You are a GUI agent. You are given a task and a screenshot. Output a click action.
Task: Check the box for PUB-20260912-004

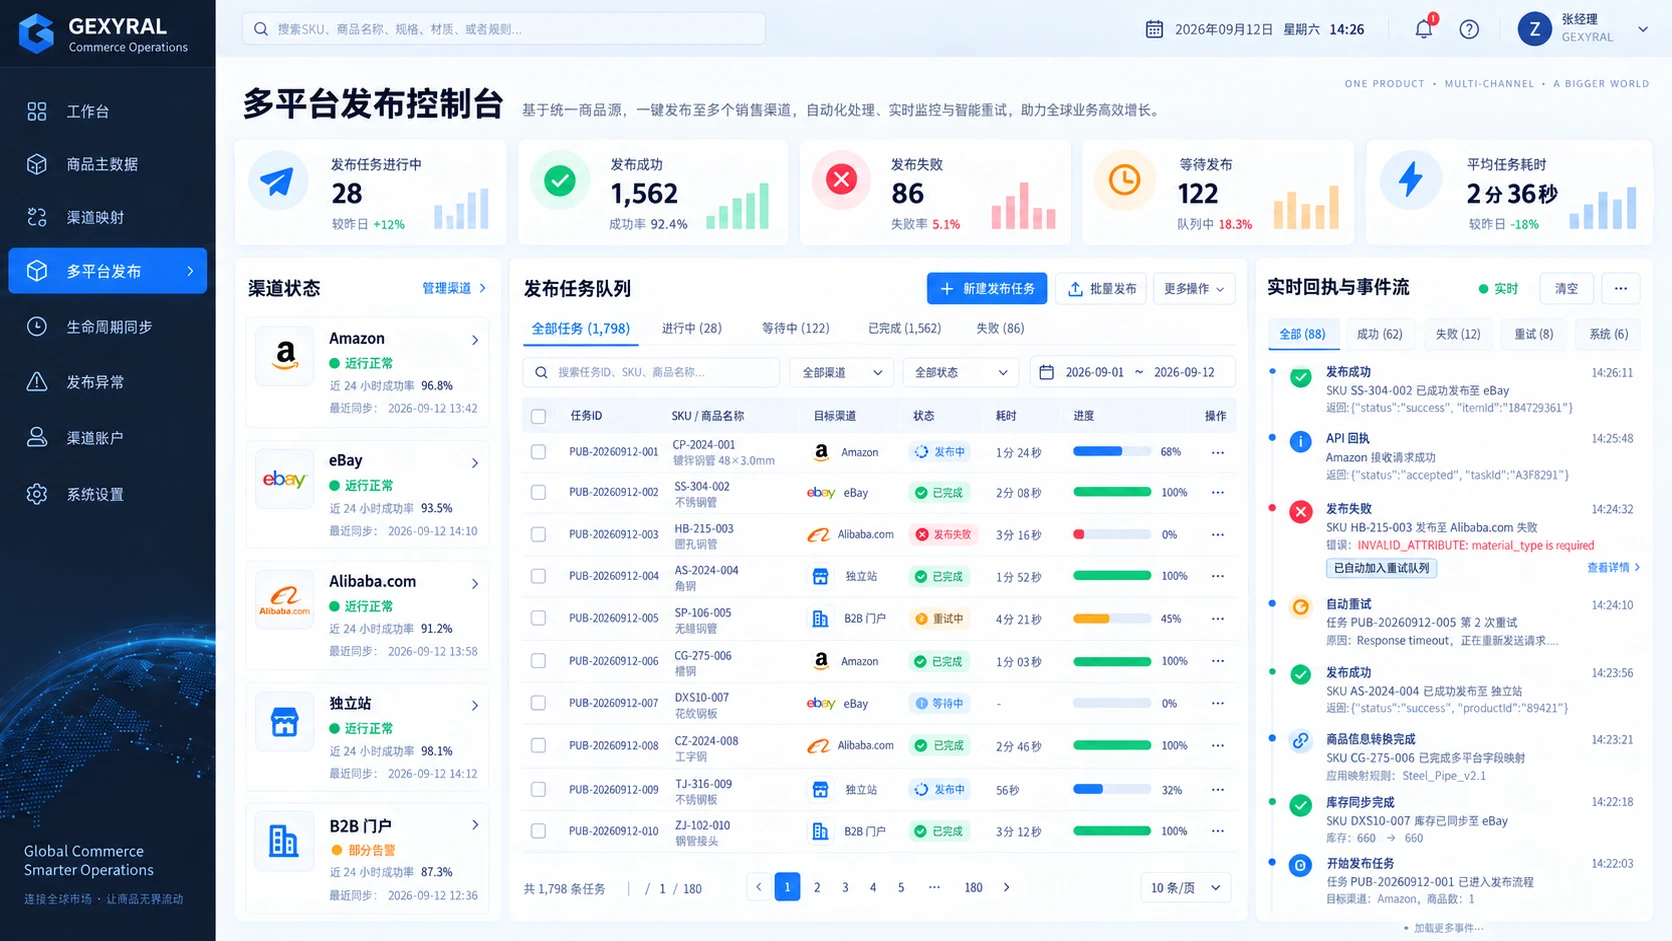[538, 576]
